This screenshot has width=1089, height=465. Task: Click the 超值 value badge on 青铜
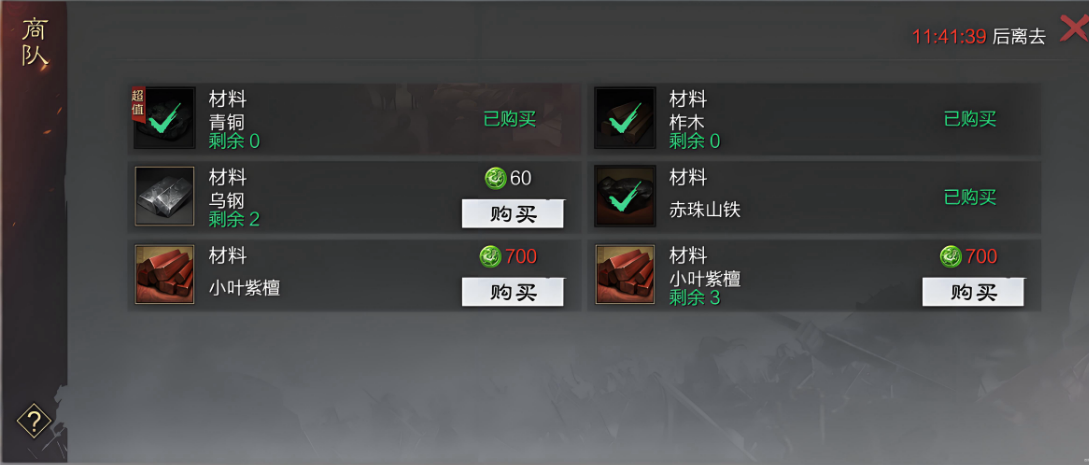click(138, 105)
